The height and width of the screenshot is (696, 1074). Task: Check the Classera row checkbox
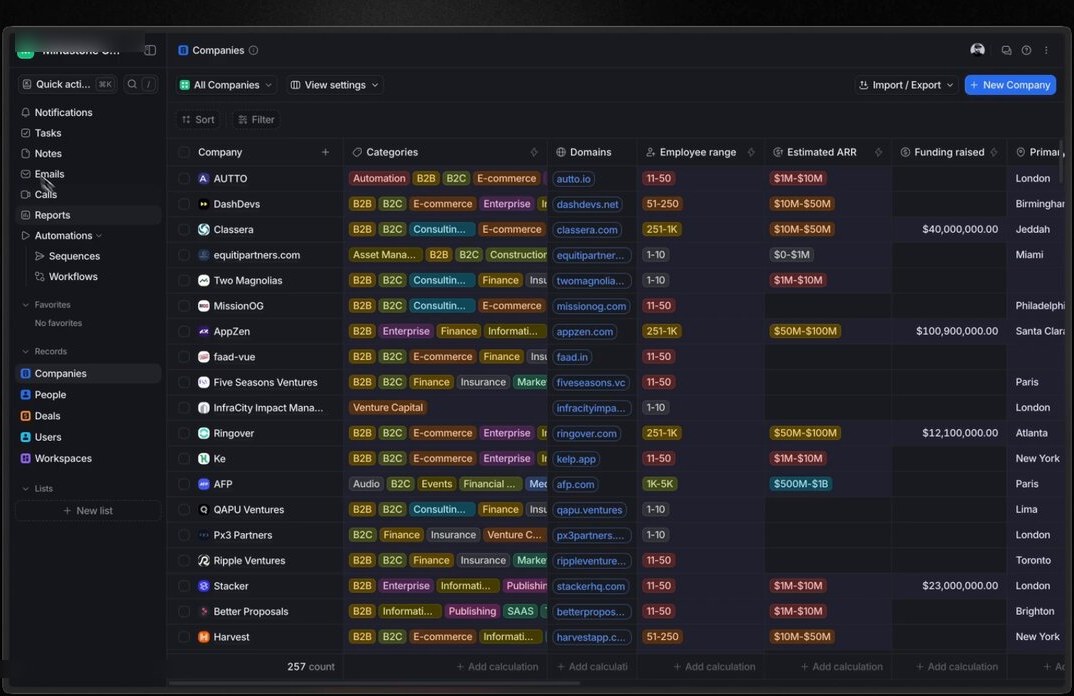point(184,229)
